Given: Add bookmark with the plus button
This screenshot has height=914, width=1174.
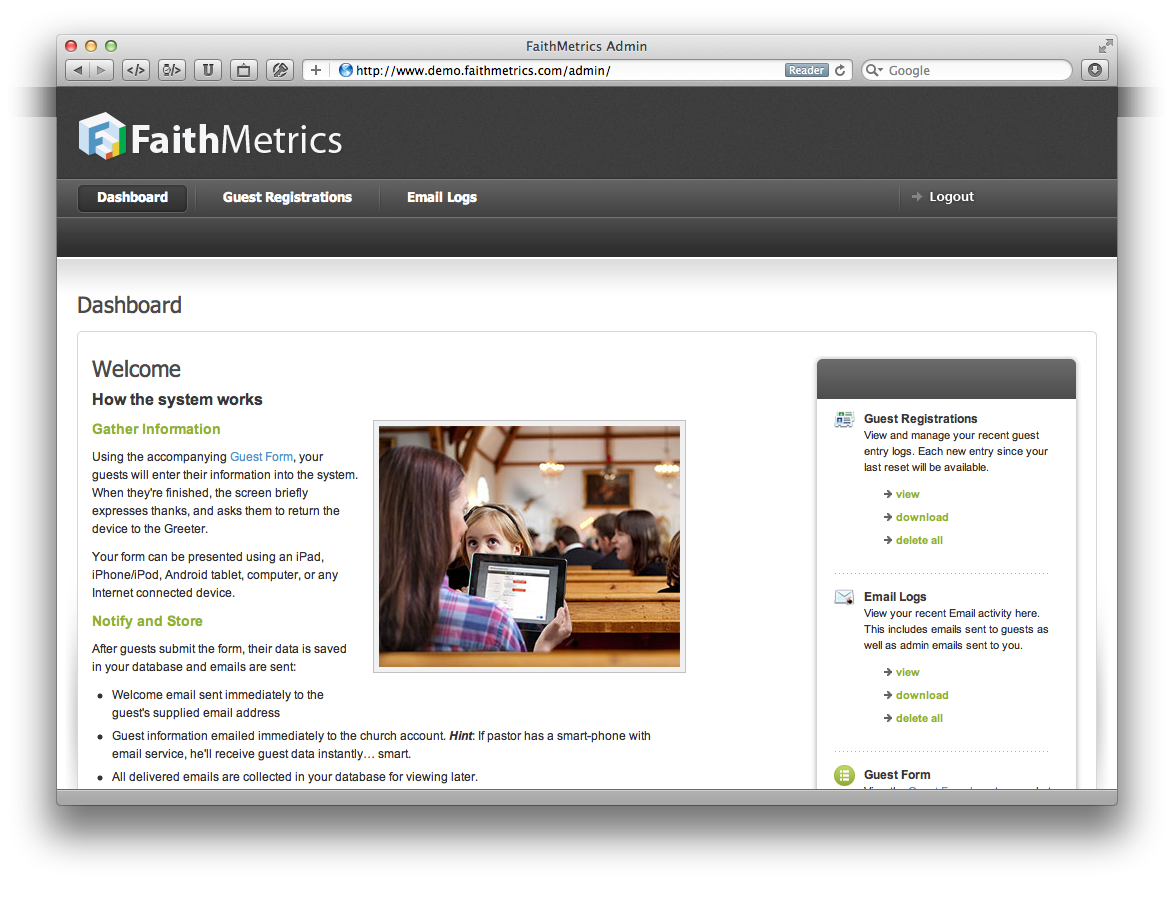Looking at the screenshot, I should pos(316,70).
